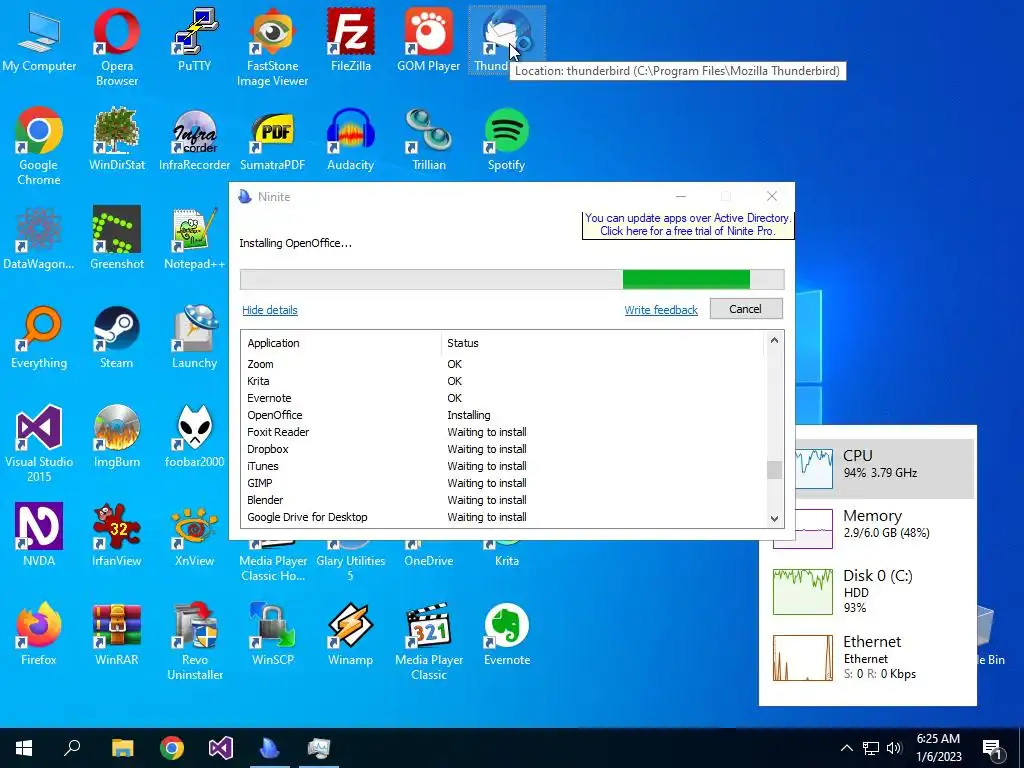Select the Launchy desktop shortcut
The image size is (1024, 768).
[194, 337]
